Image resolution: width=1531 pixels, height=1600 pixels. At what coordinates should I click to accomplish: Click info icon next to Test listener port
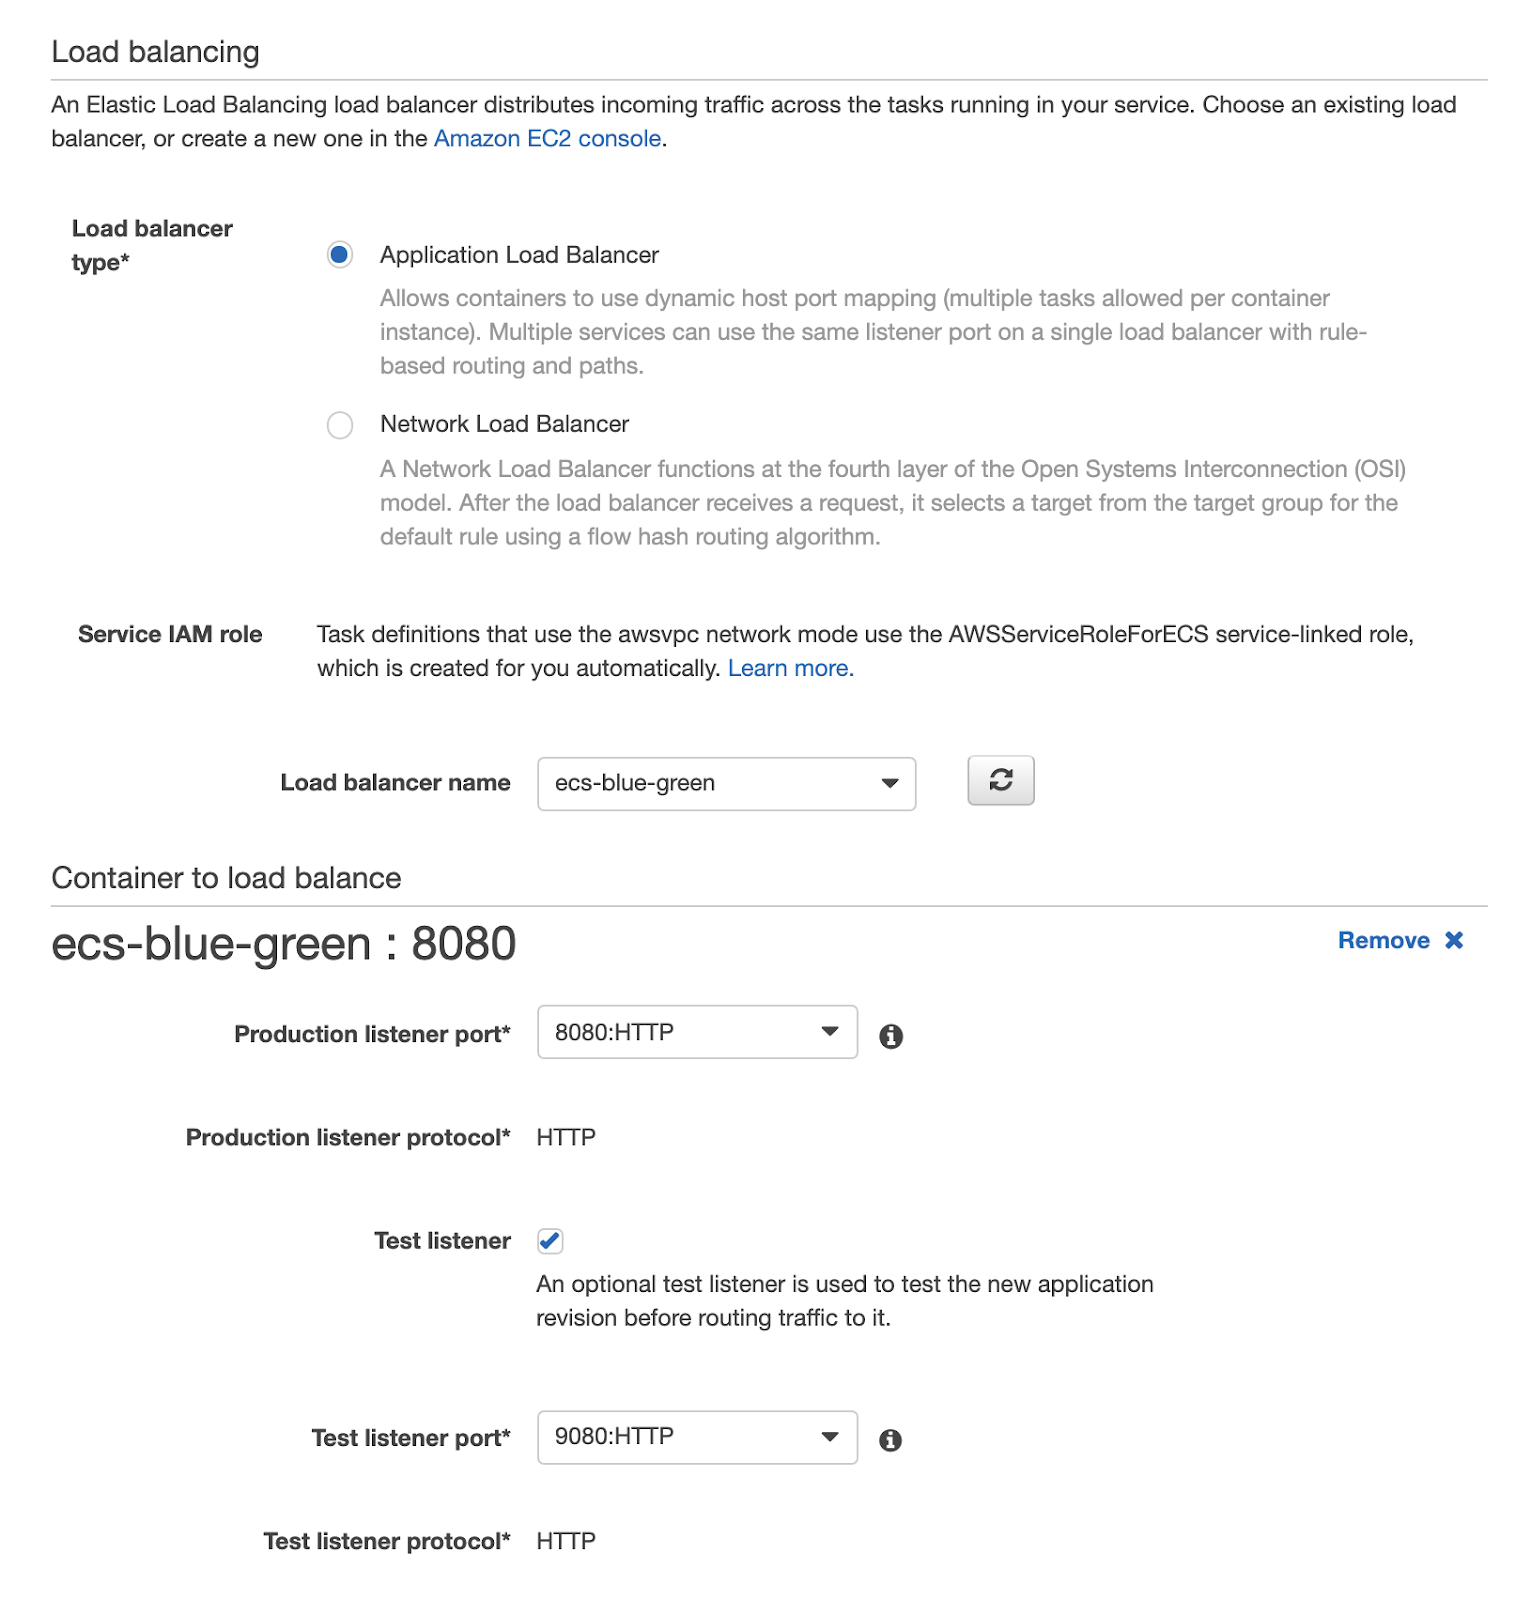pyautogui.click(x=890, y=1440)
